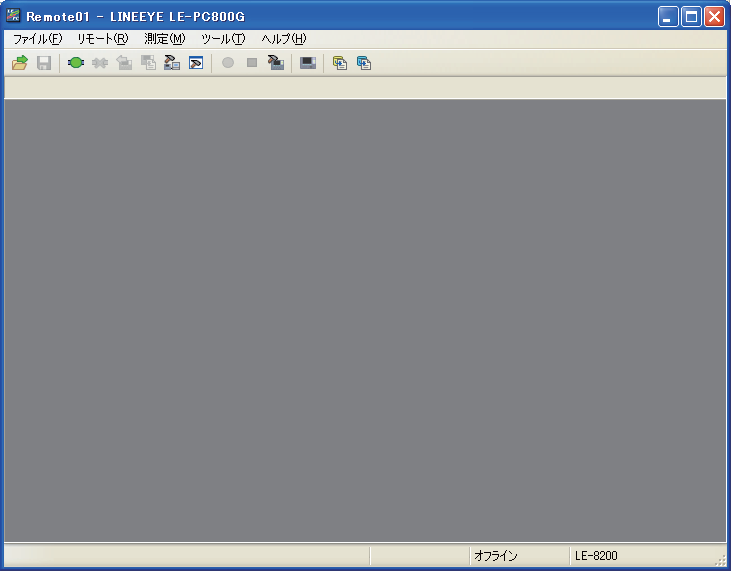Click the gray circle start measurement icon
Screen dimensions: 731x571
pyautogui.click(x=228, y=62)
